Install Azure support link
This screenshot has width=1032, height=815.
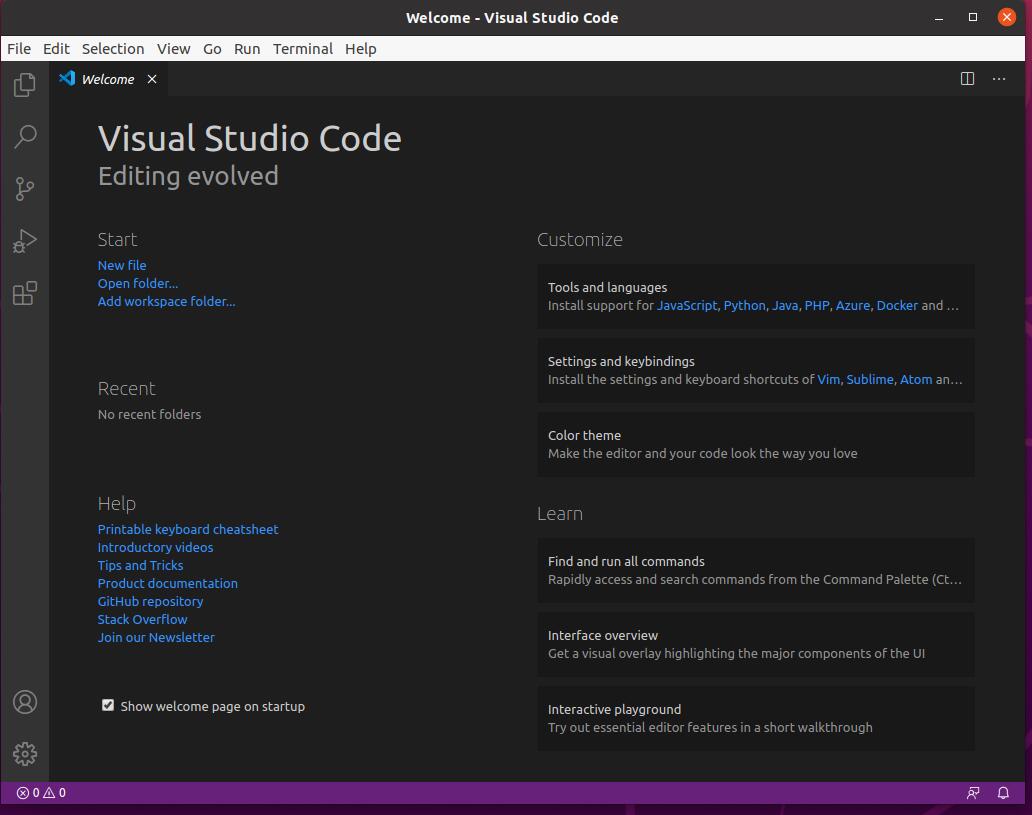click(852, 305)
